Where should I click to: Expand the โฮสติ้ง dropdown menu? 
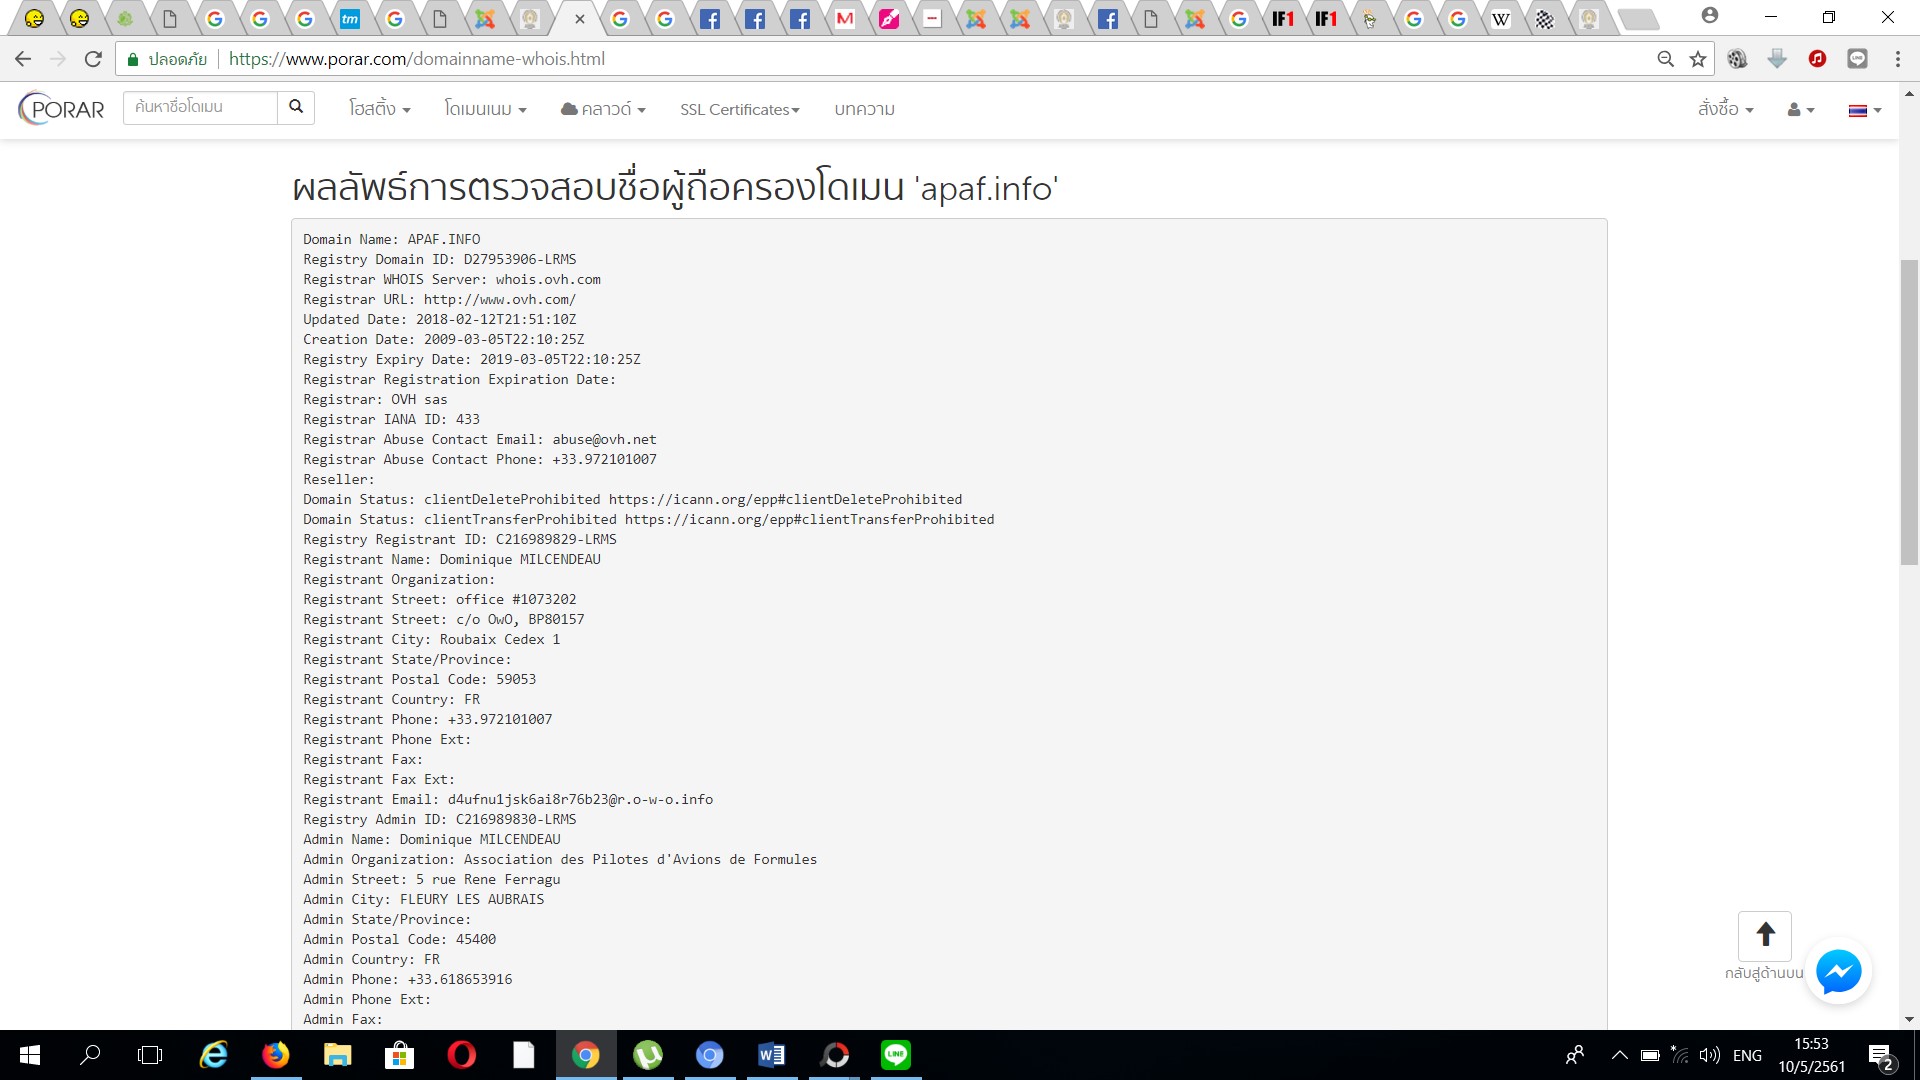pyautogui.click(x=379, y=109)
